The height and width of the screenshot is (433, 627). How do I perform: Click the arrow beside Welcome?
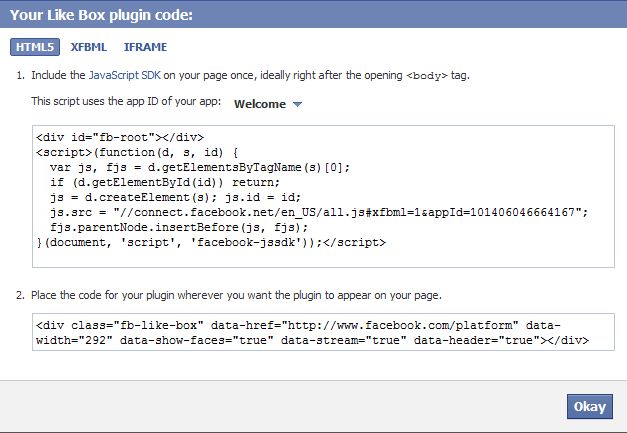coord(297,104)
